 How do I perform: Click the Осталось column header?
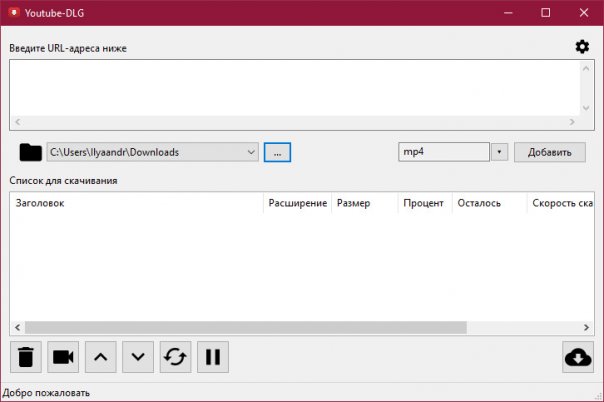coord(489,203)
